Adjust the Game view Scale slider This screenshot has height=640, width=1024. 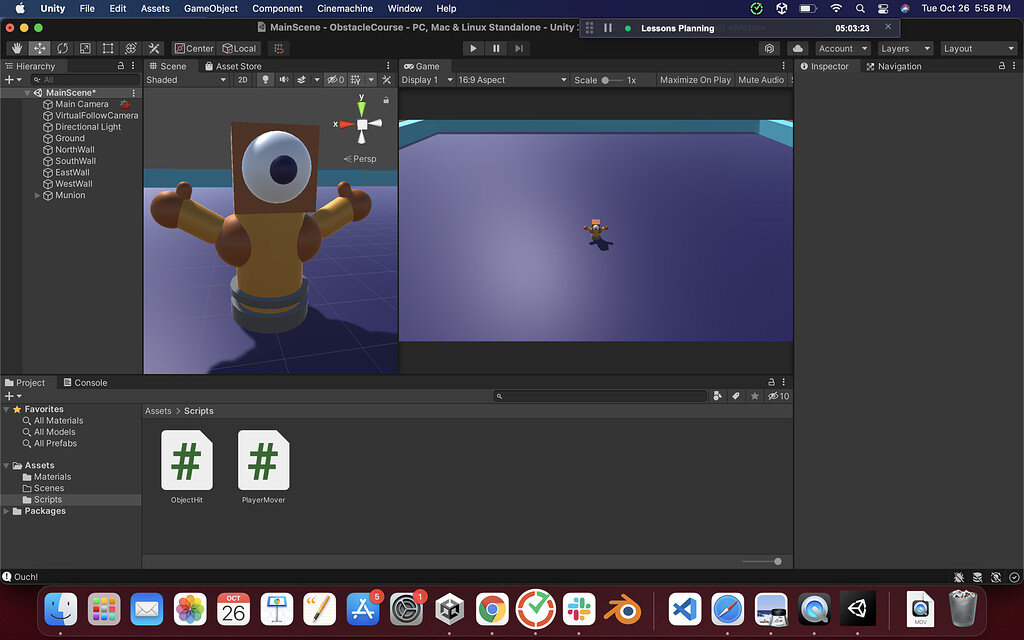point(611,80)
